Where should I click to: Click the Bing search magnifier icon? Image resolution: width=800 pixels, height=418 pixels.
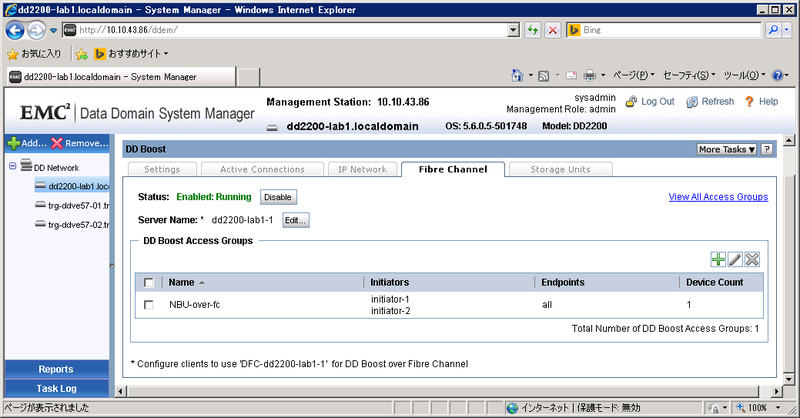coord(773,30)
